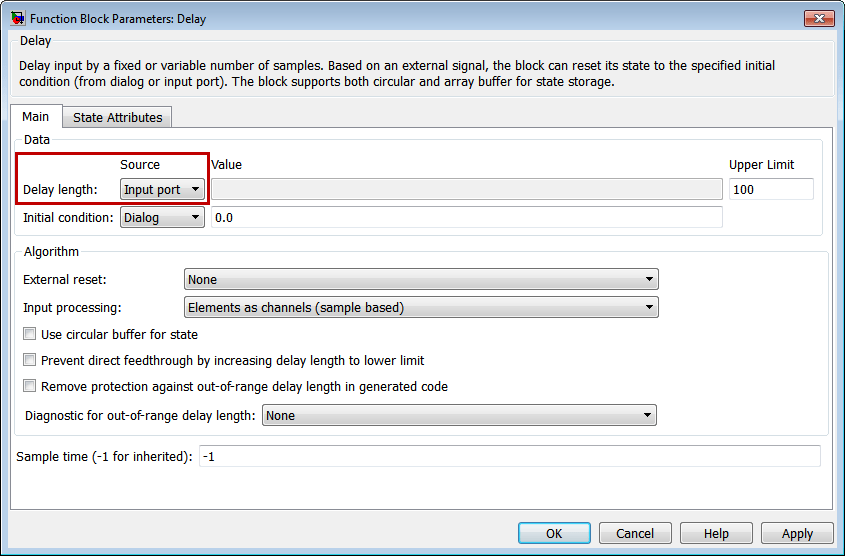The image size is (845, 556).
Task: Open Initial condition Source dropdown
Action: [162, 217]
